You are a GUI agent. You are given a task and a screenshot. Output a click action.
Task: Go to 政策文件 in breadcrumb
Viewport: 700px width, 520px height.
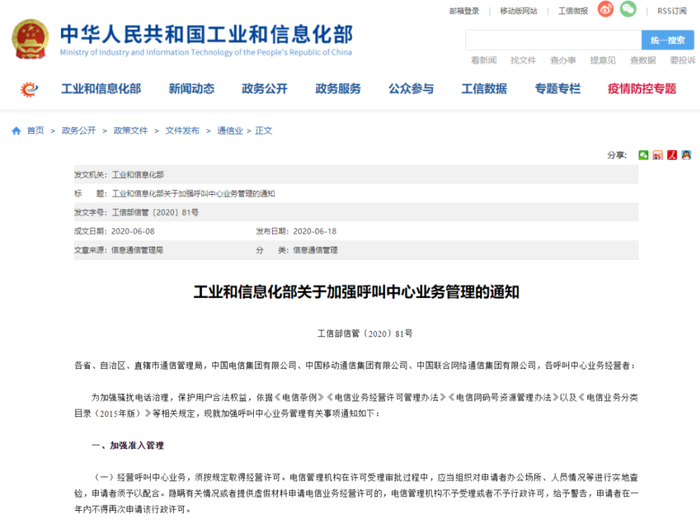(131, 131)
